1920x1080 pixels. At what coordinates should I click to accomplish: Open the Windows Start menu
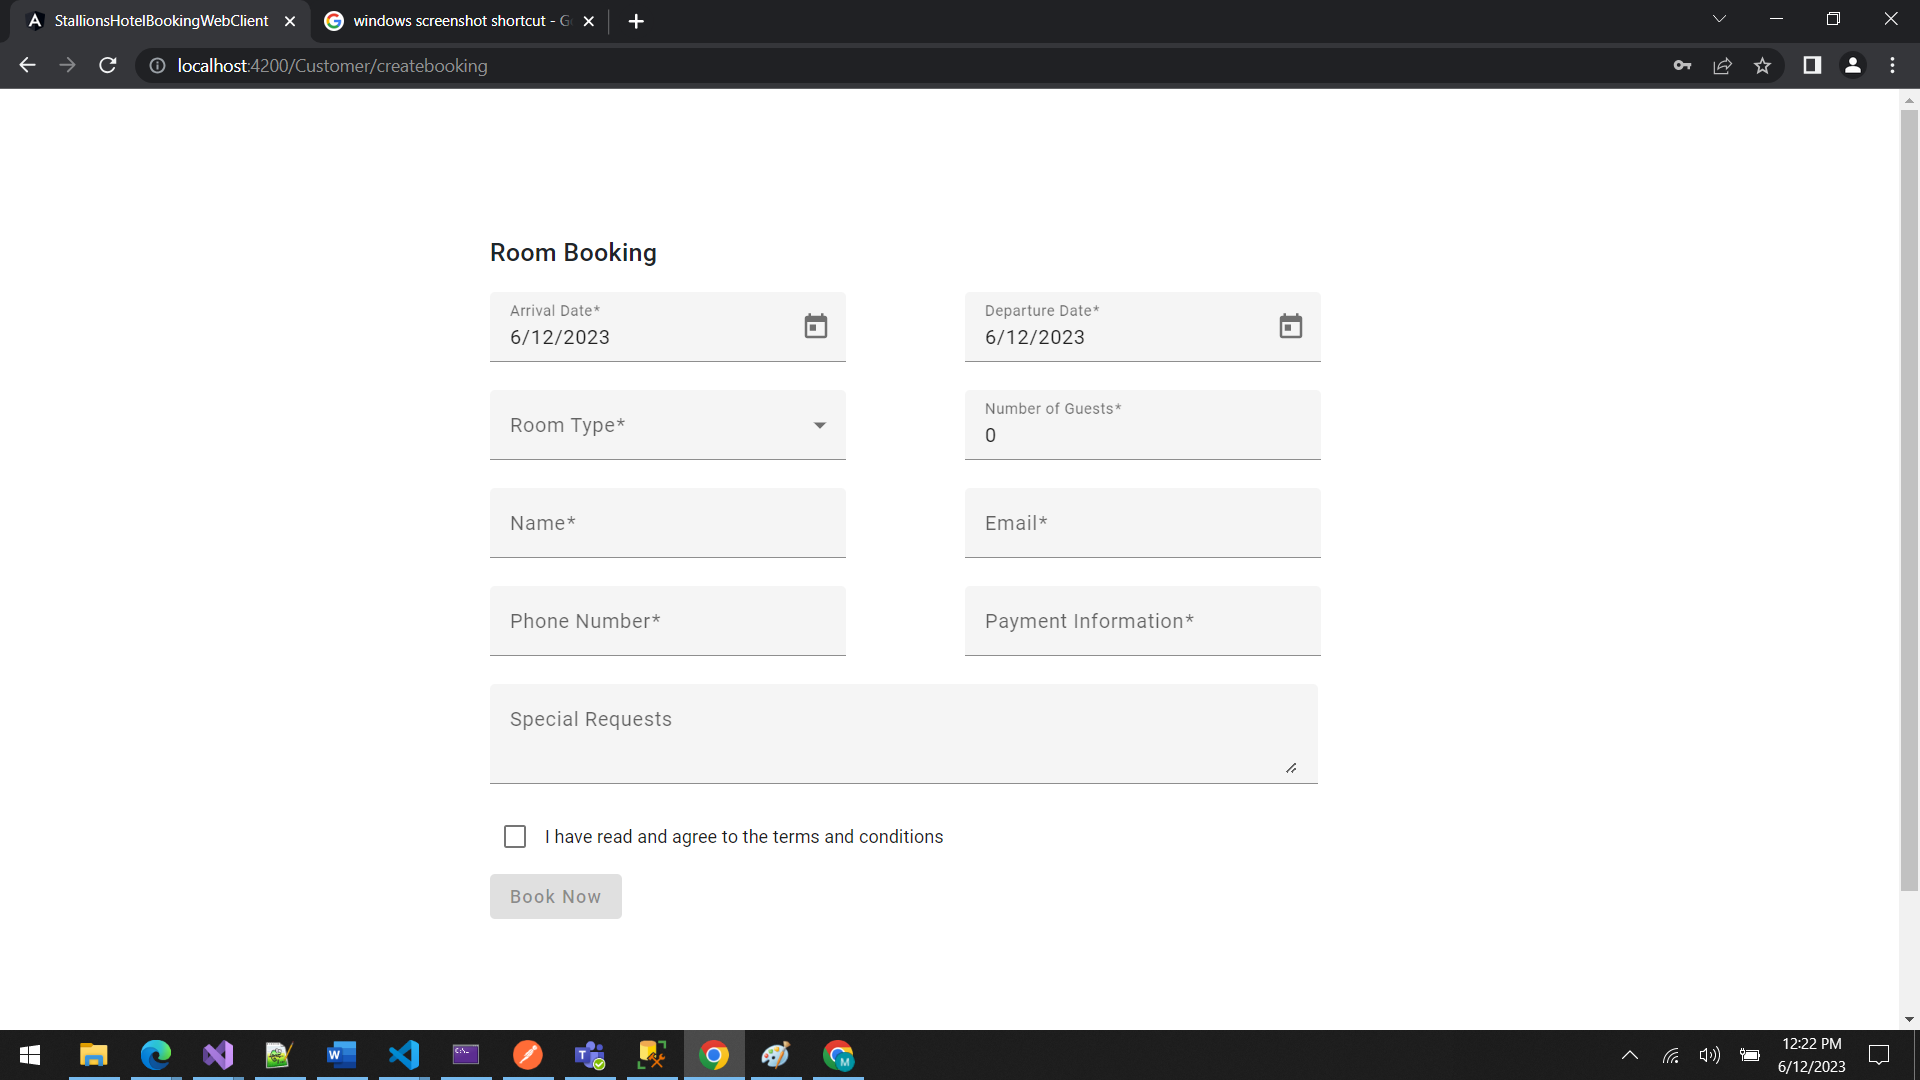30,1055
